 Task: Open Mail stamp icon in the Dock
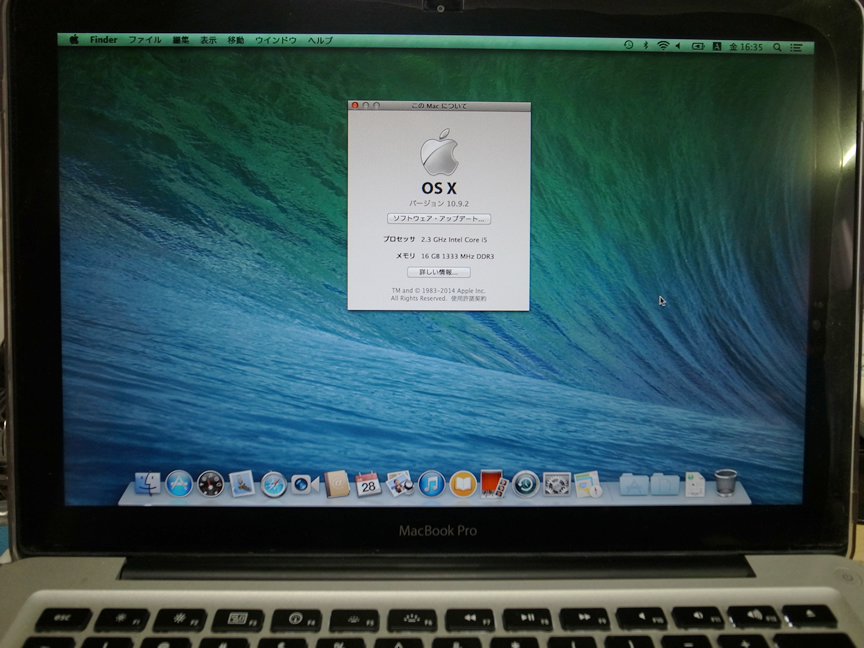pyautogui.click(x=242, y=484)
